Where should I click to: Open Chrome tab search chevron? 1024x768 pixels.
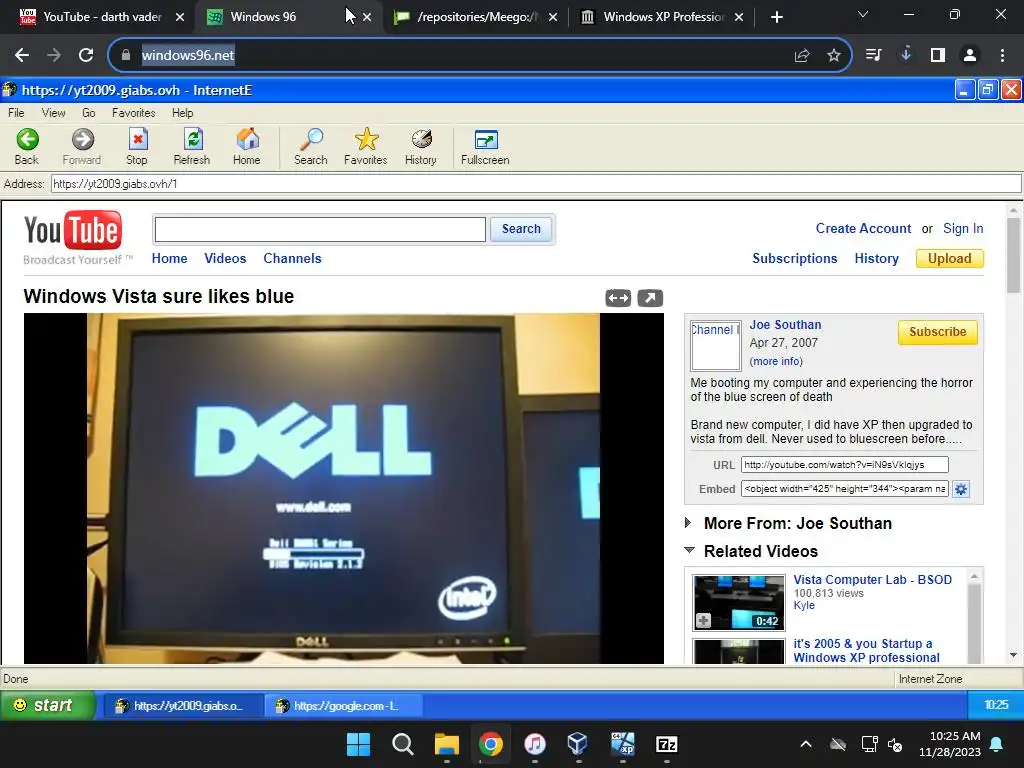pos(863,14)
